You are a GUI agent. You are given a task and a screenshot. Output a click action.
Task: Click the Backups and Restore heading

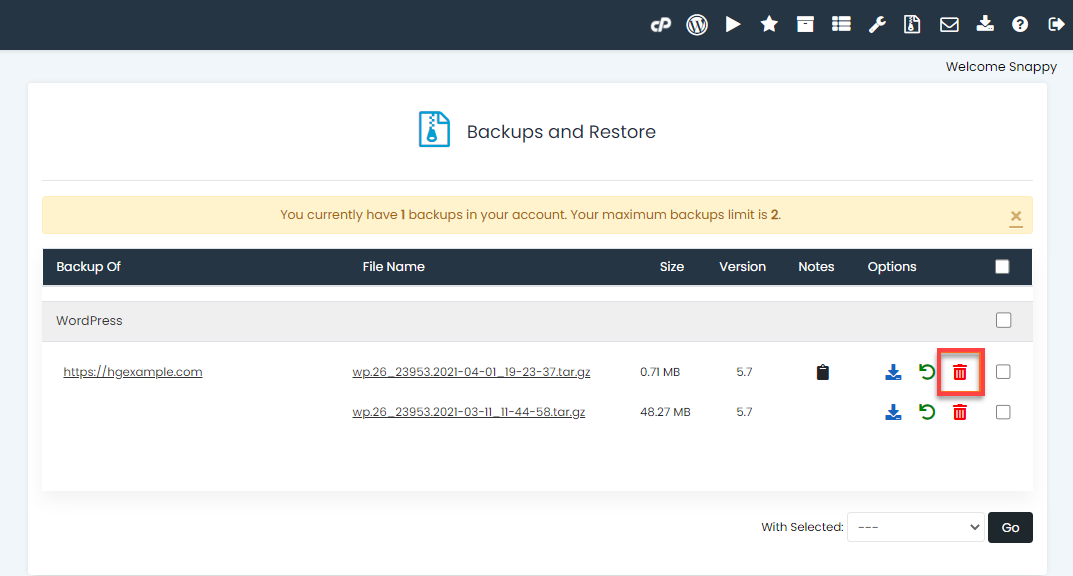561,131
